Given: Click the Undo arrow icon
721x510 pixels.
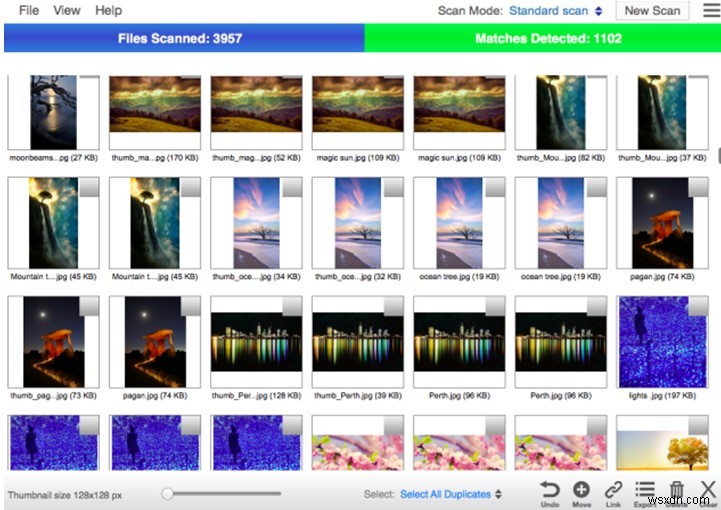Looking at the screenshot, I should [549, 490].
